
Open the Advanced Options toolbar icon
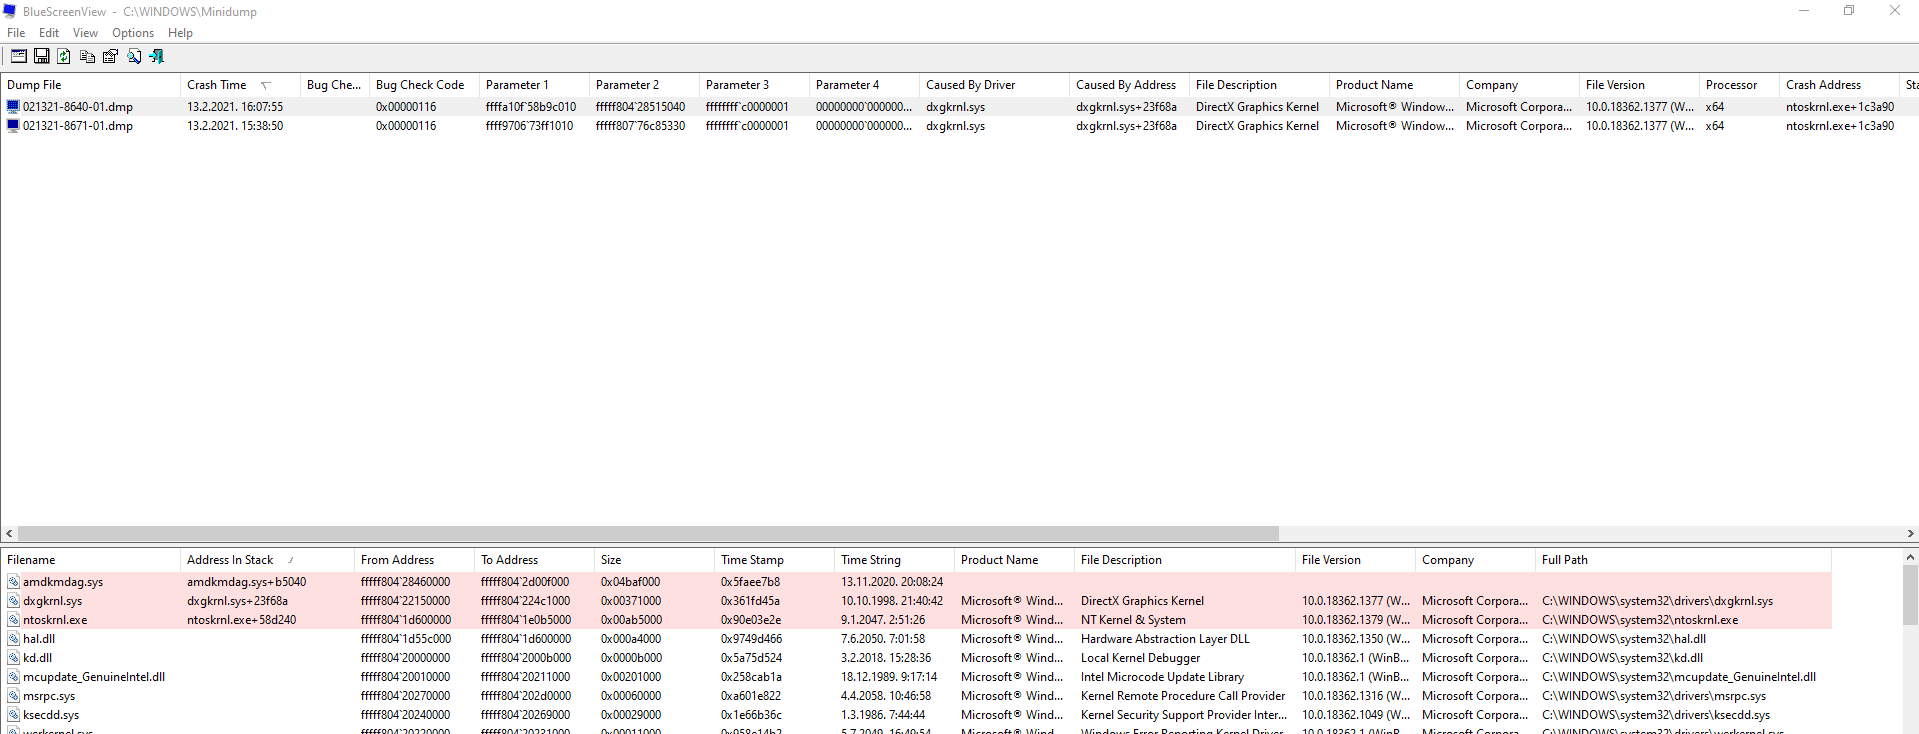coord(18,57)
